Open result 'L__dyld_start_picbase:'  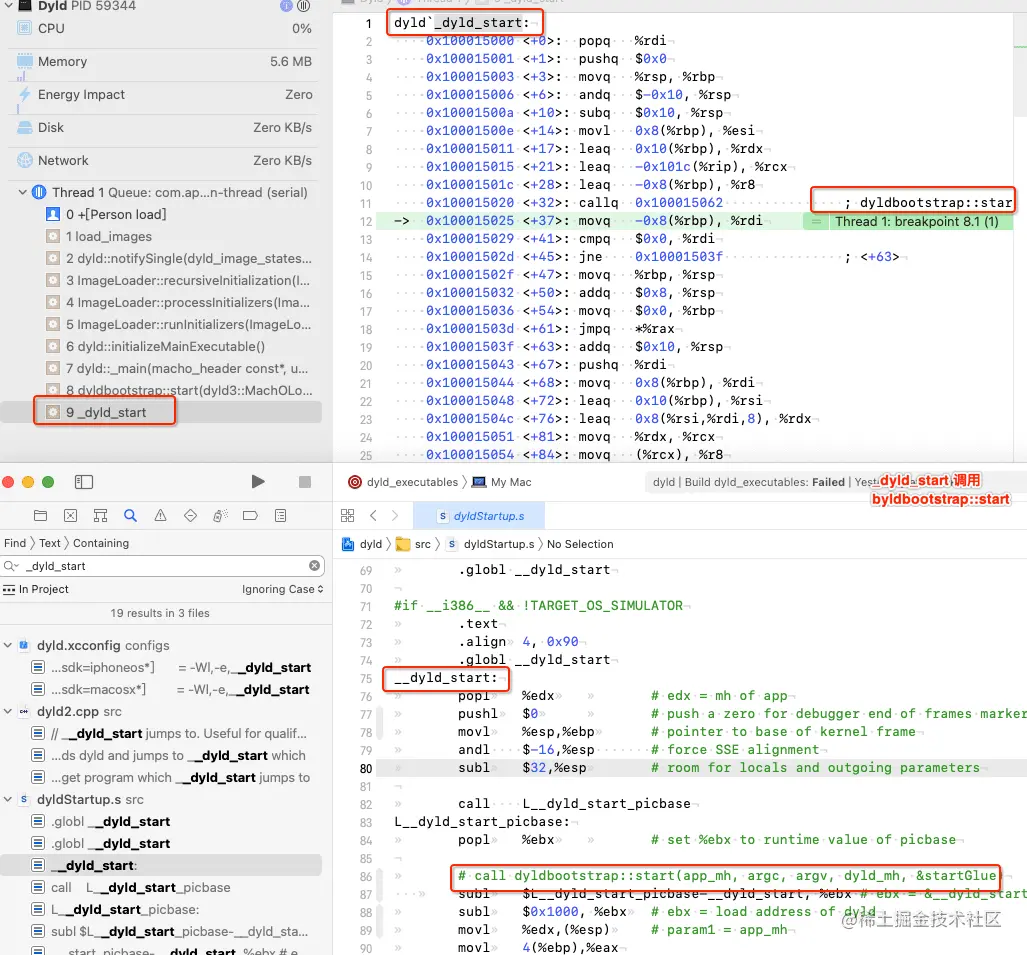pyautogui.click(x=115, y=910)
